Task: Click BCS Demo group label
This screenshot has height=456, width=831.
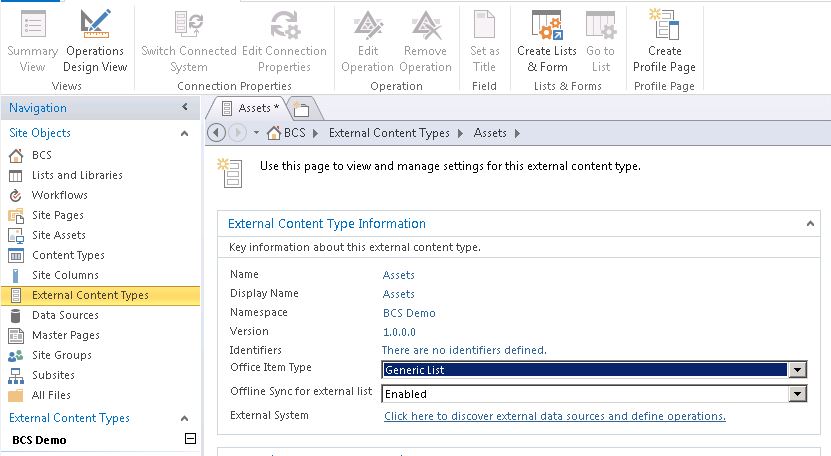Action: [39, 440]
